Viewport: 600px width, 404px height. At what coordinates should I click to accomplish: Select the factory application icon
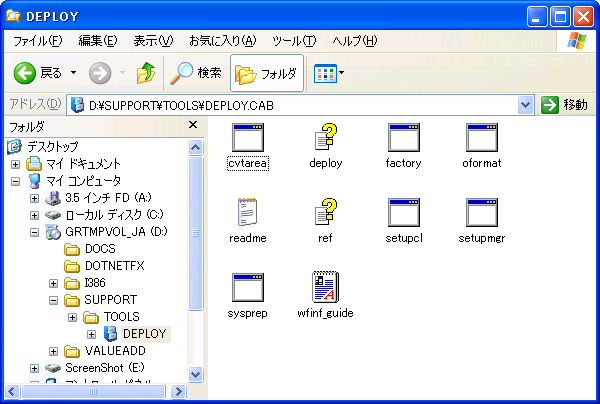click(x=404, y=138)
